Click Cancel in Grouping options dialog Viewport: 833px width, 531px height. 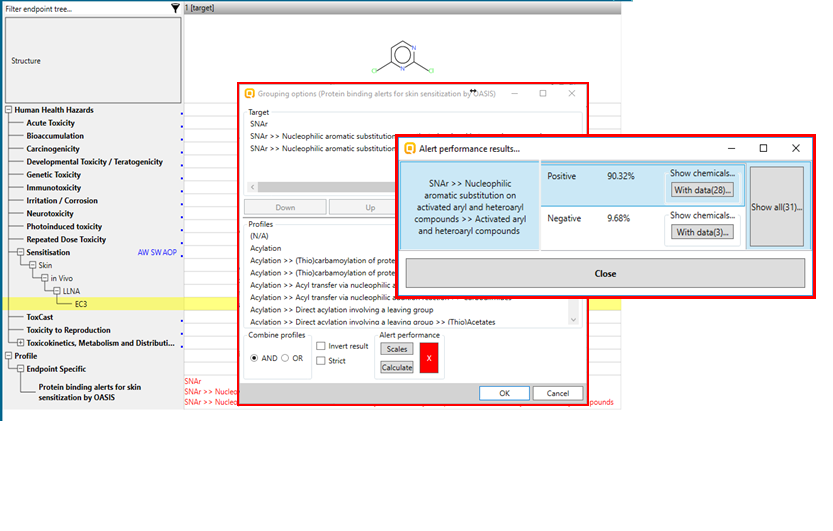558,393
